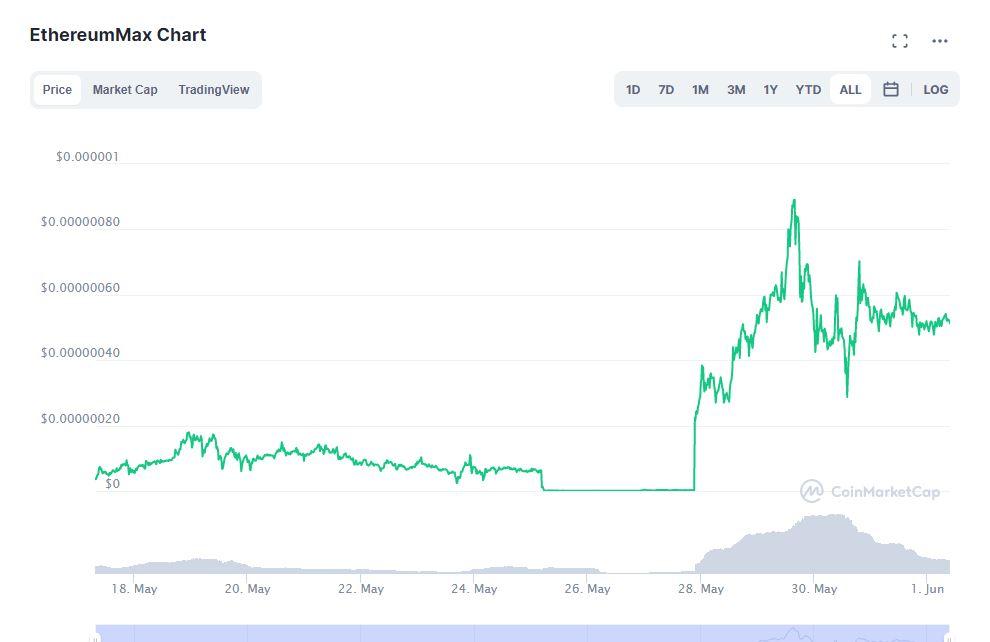This screenshot has width=990, height=642.
Task: Open the three-dot chart options menu
Action: [x=938, y=40]
